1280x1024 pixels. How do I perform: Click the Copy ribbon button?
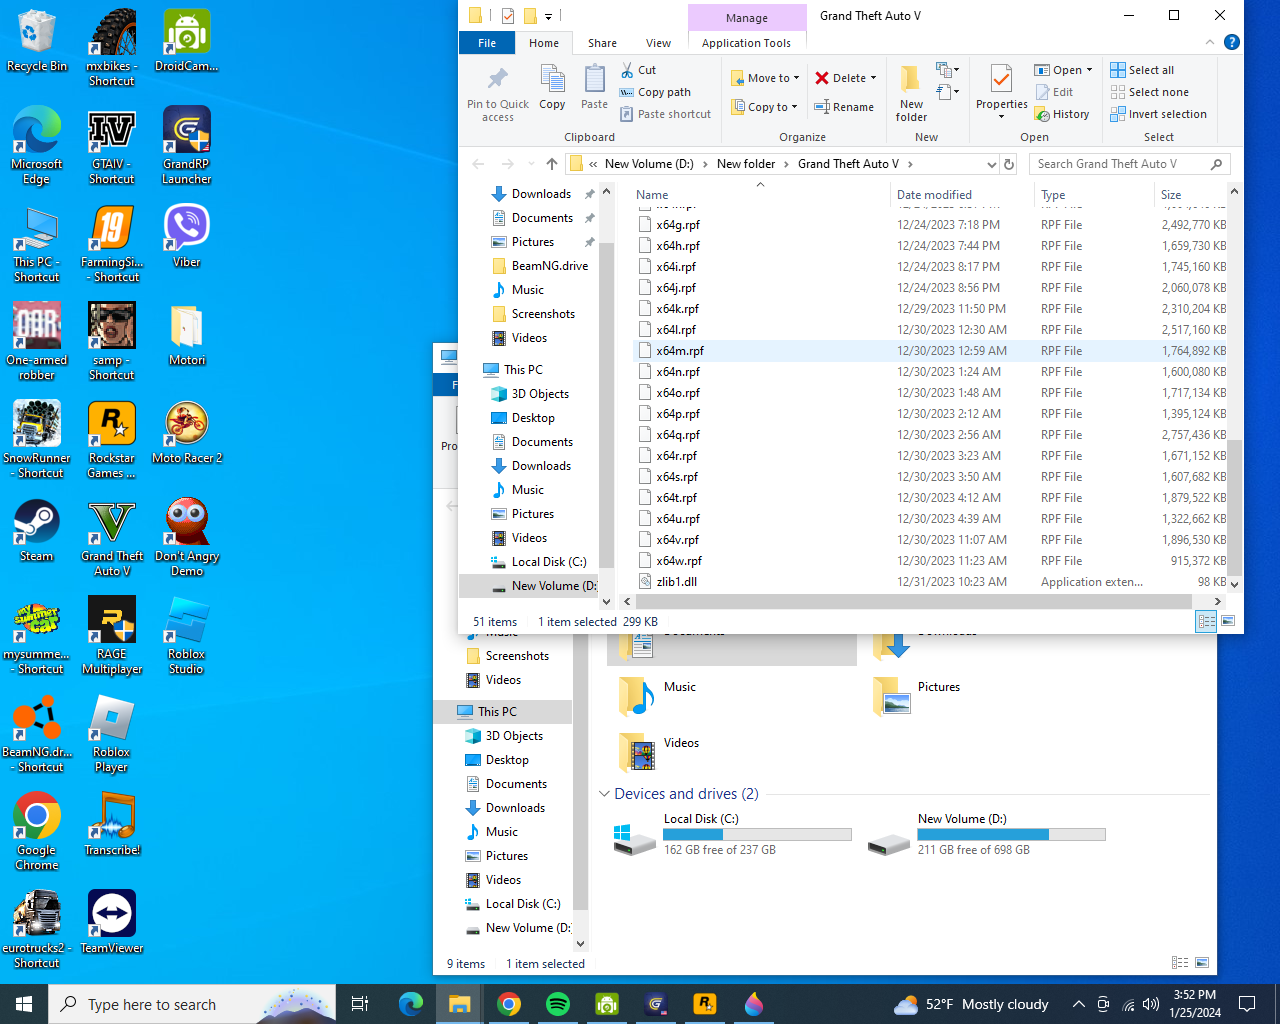[552, 88]
